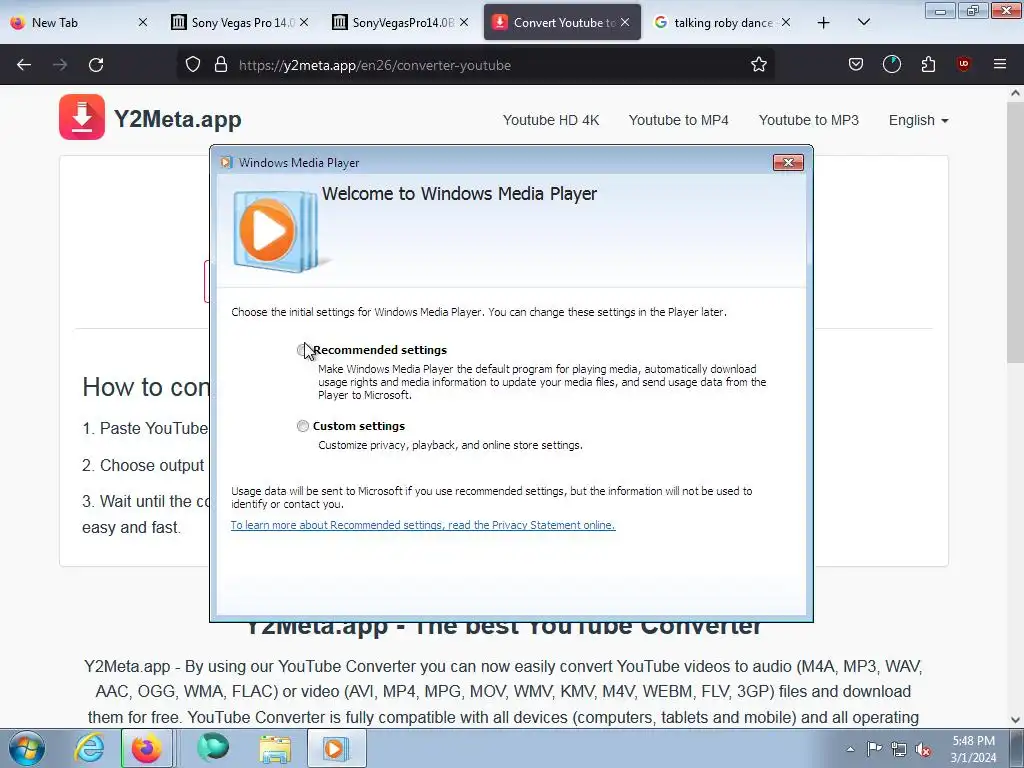Open the teal sphere app in taskbar
Image resolution: width=1024 pixels, height=768 pixels.
(213, 748)
